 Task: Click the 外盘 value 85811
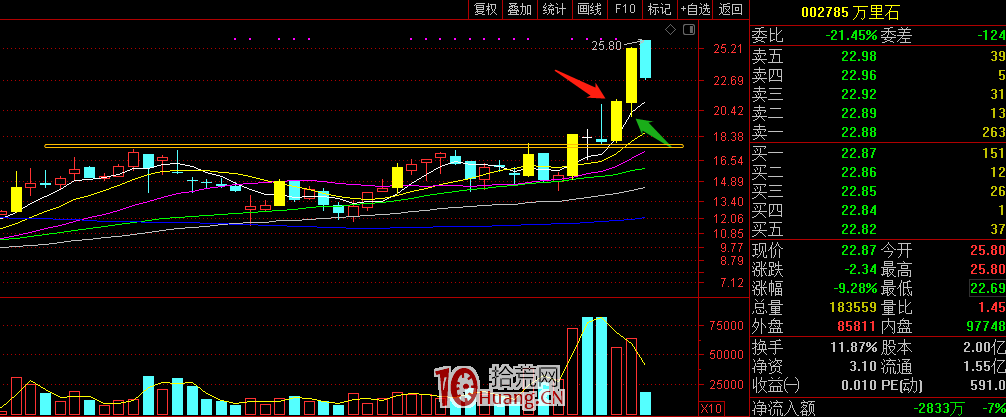(855, 327)
